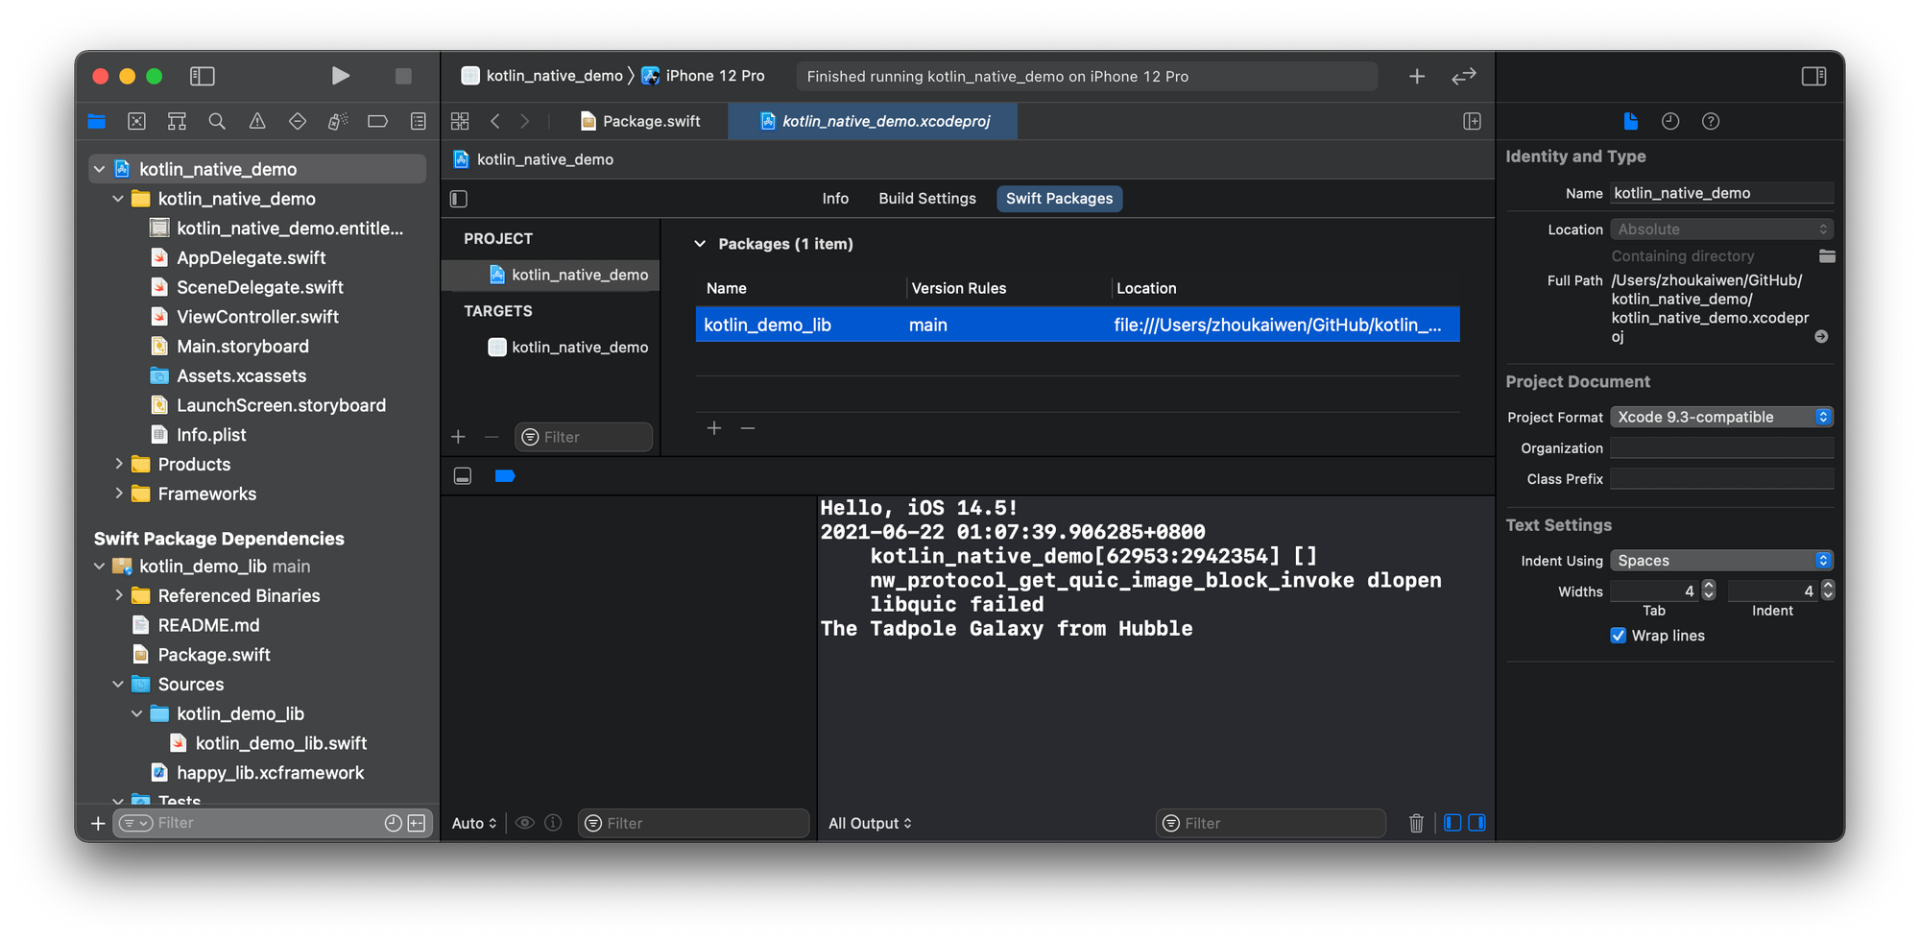Hide the console with debug bar toggle

pos(1477,822)
